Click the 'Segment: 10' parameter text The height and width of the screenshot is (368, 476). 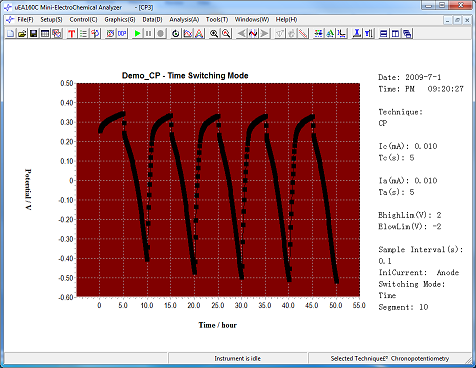403,307
